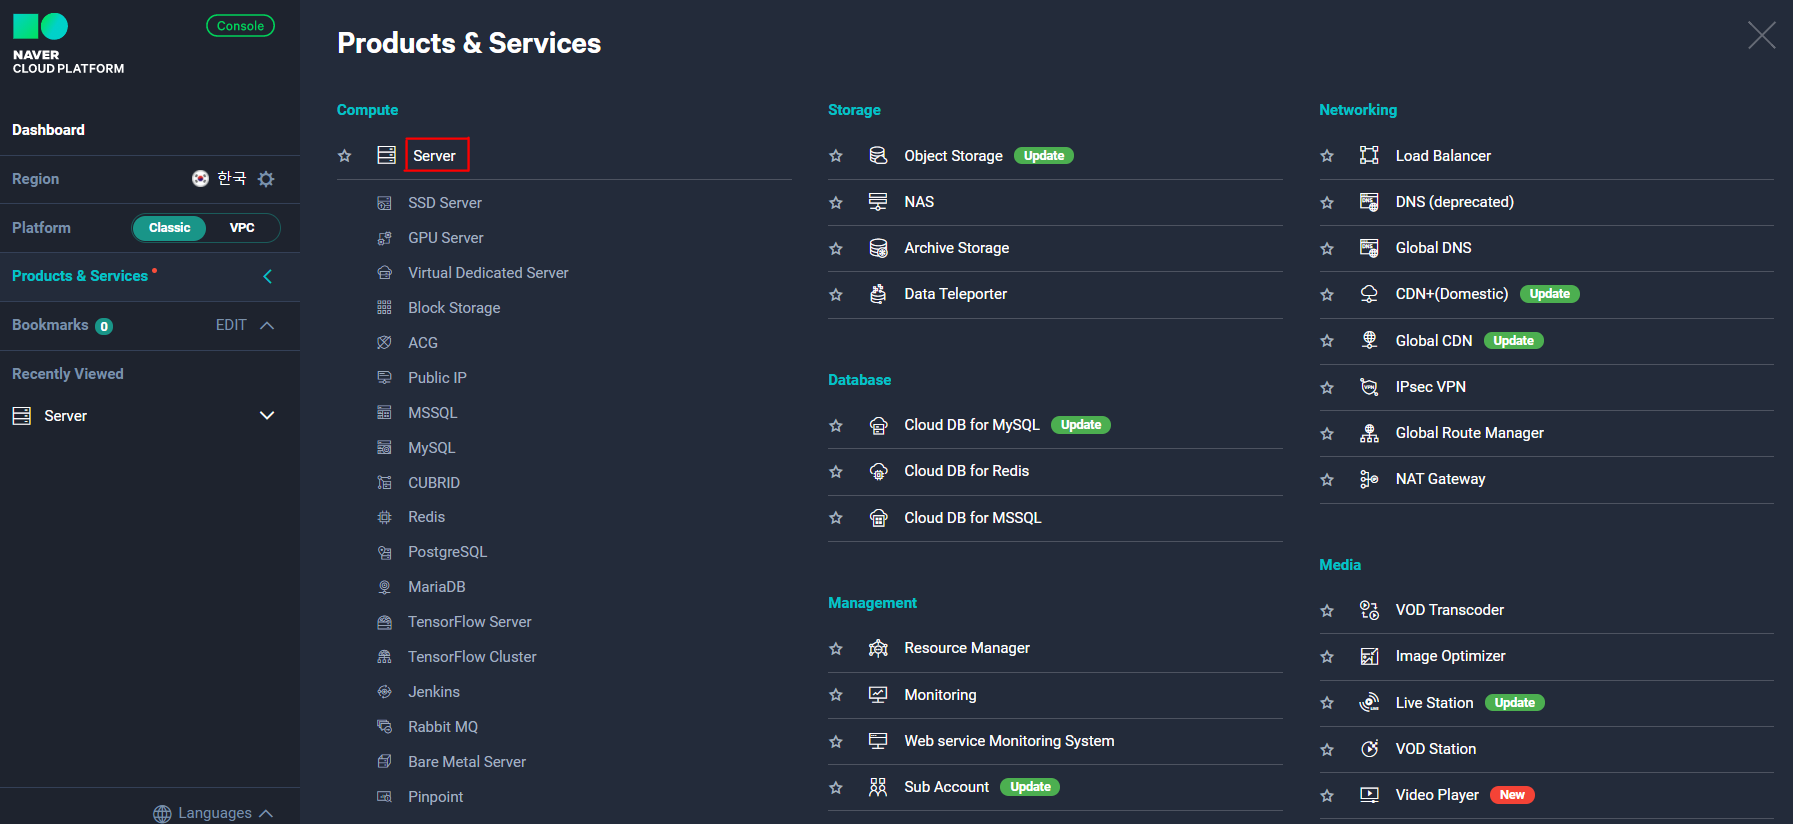The width and height of the screenshot is (1793, 824).
Task: Click the CDN+(Domestic) icon
Action: [x=1369, y=294]
